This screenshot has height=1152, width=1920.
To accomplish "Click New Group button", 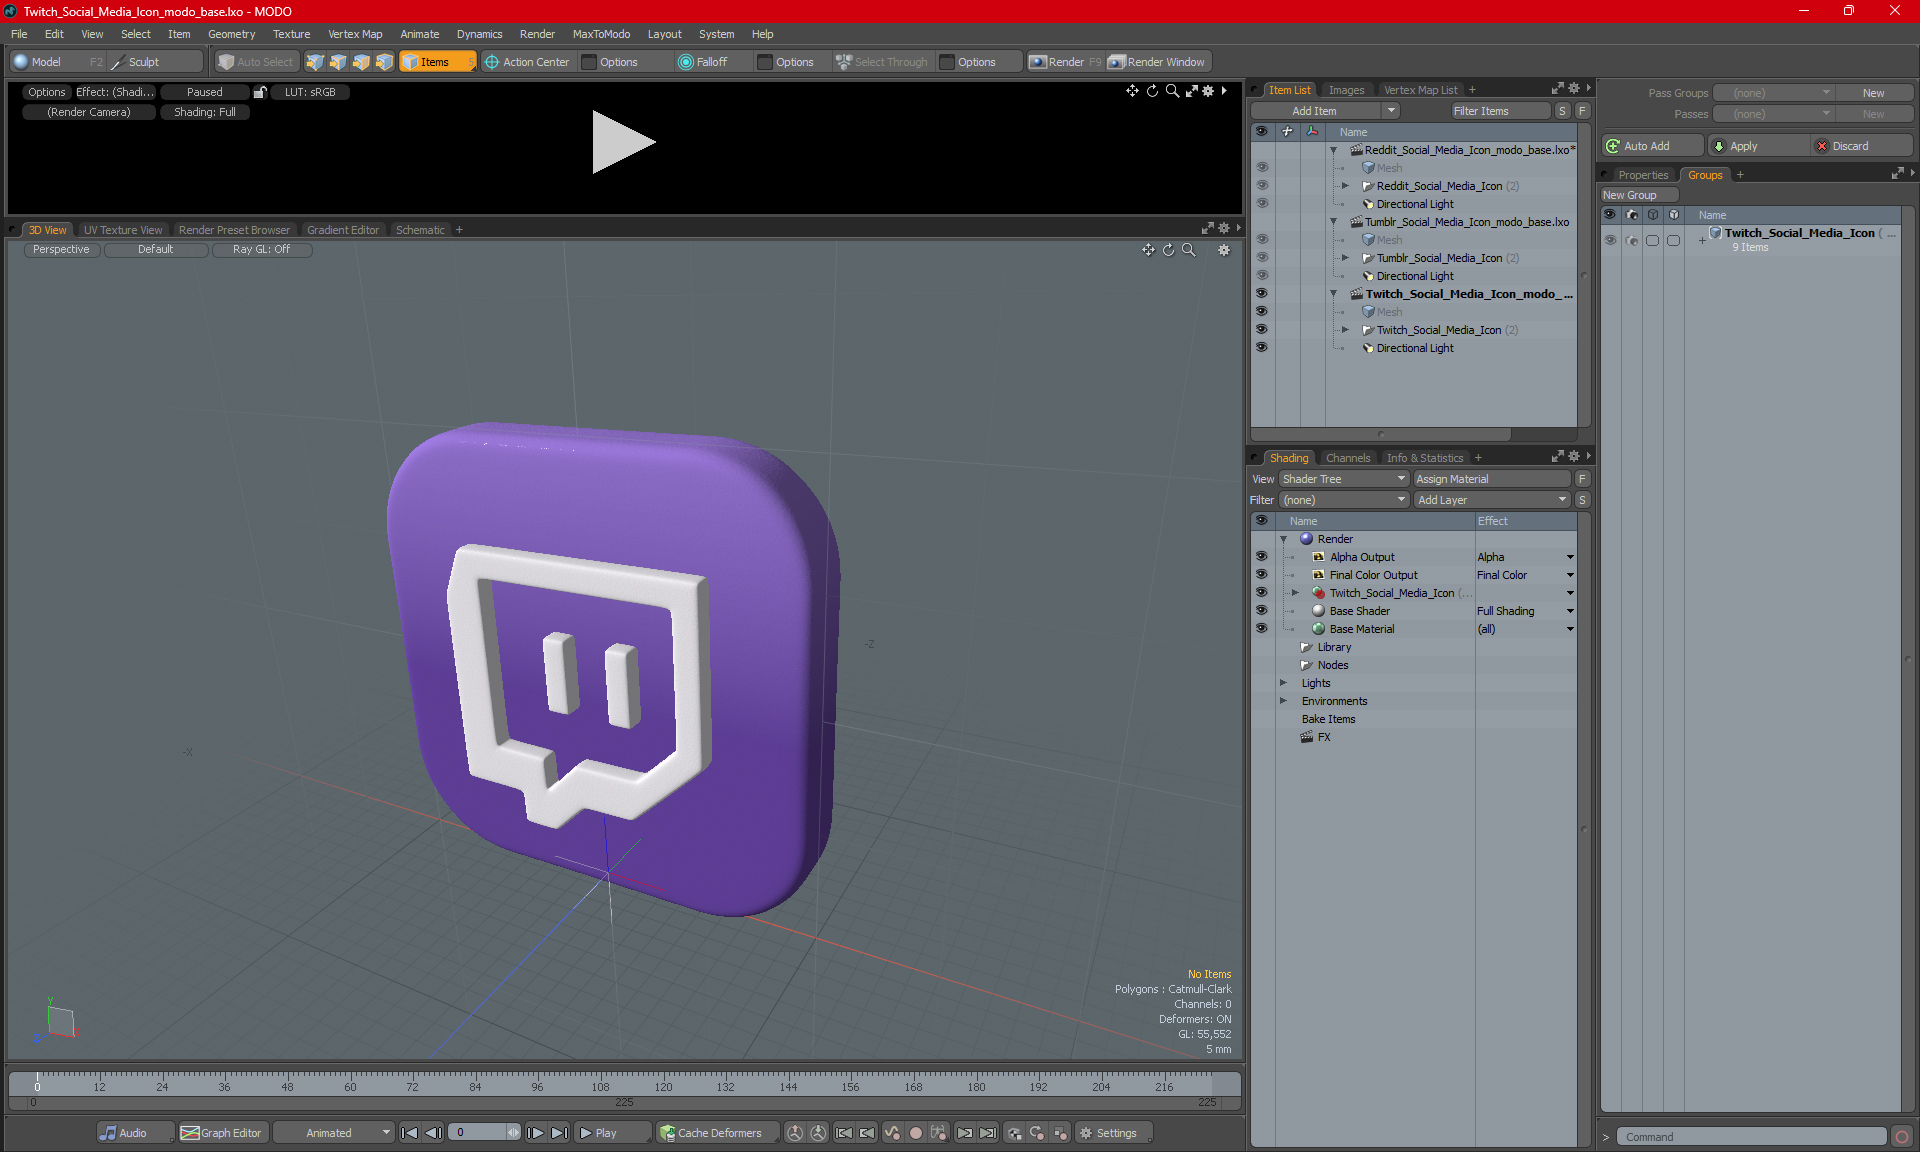I will (x=1638, y=195).
